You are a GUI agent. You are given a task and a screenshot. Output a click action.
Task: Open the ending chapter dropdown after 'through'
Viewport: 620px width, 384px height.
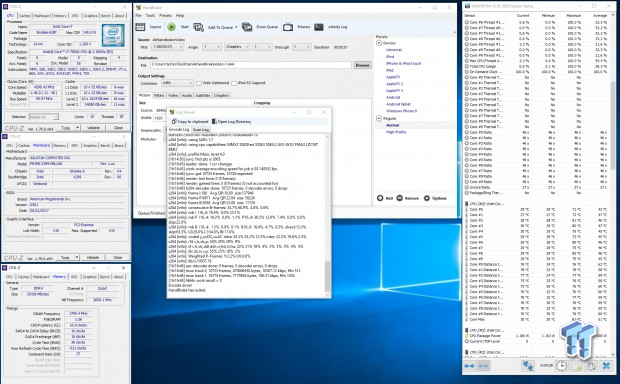point(302,47)
